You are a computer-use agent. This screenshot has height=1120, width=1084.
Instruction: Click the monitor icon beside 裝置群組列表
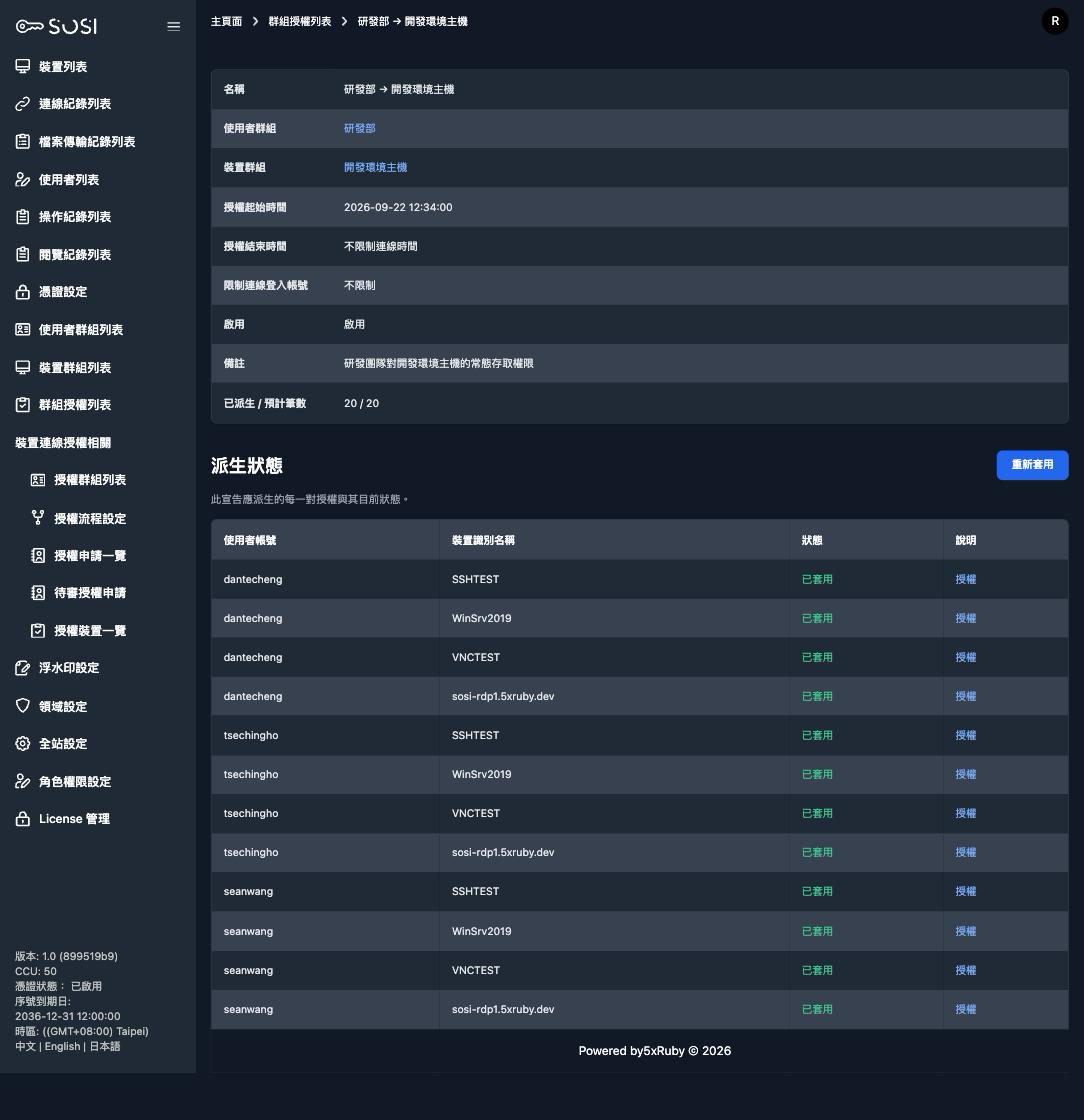click(x=23, y=367)
